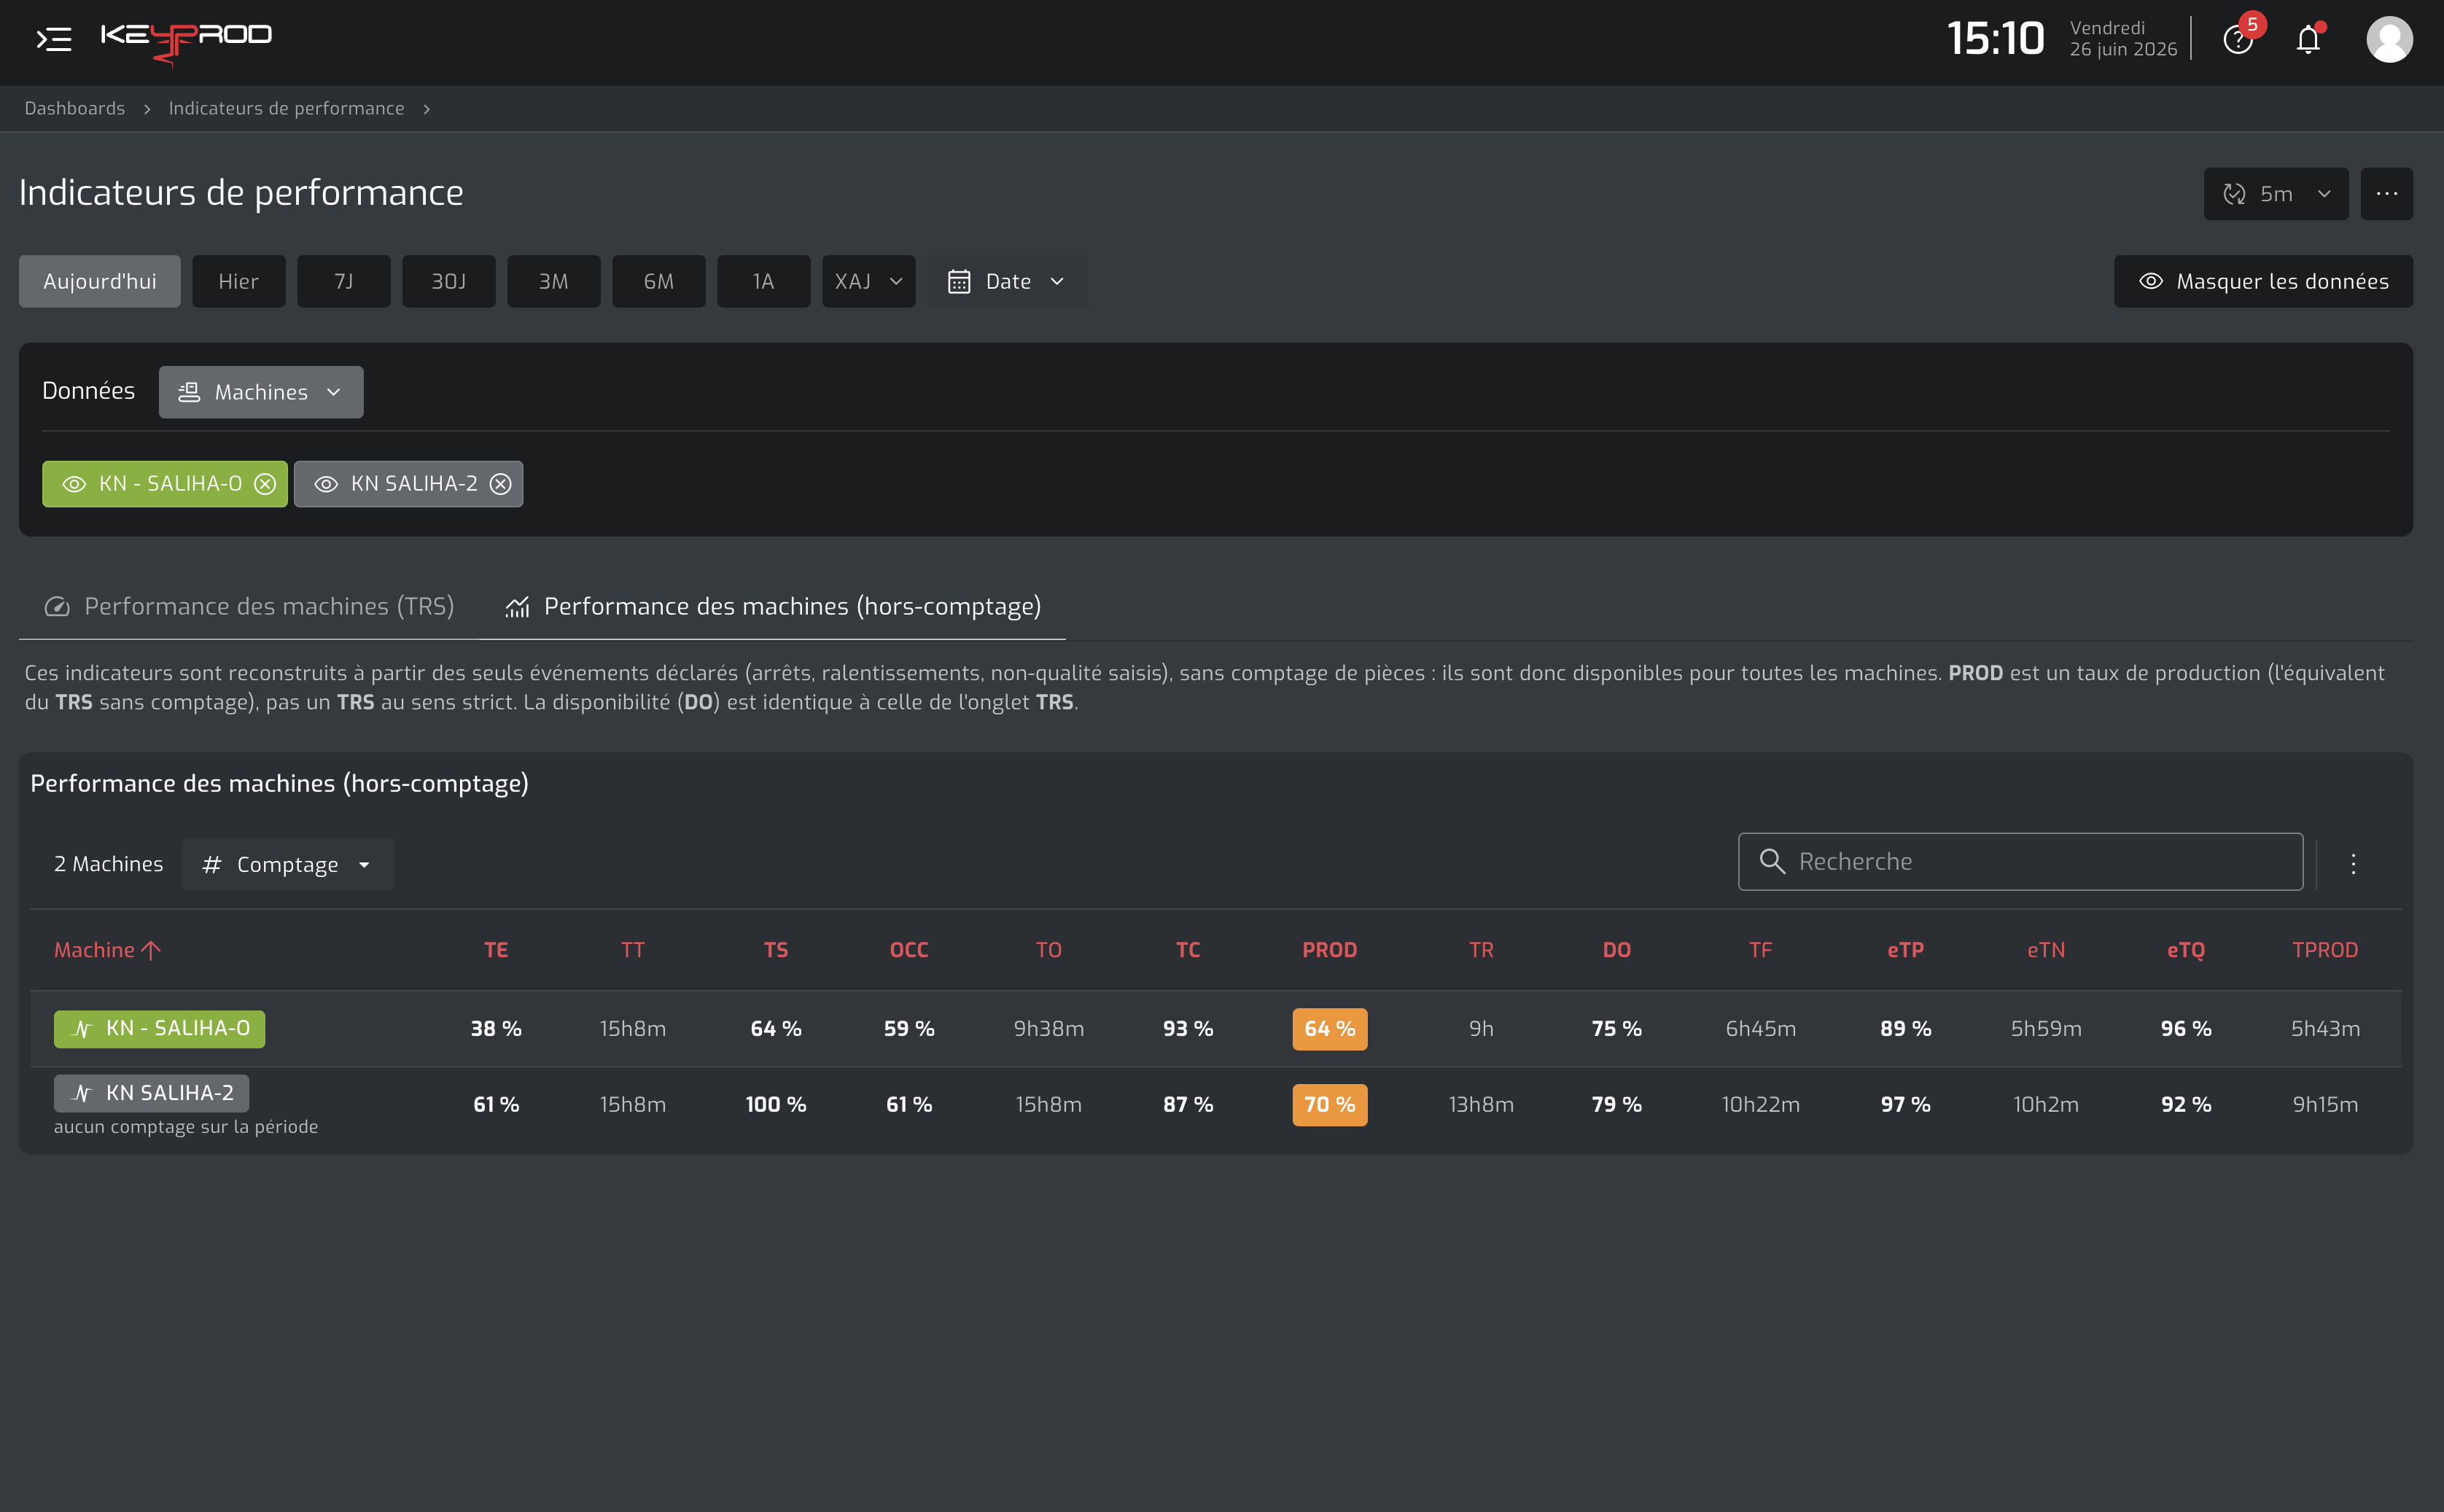Select the Hier period

click(239, 281)
